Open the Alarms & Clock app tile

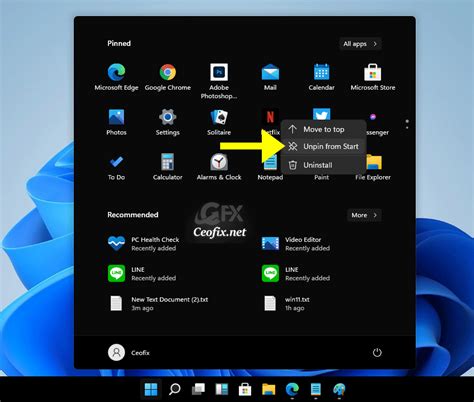click(x=219, y=167)
